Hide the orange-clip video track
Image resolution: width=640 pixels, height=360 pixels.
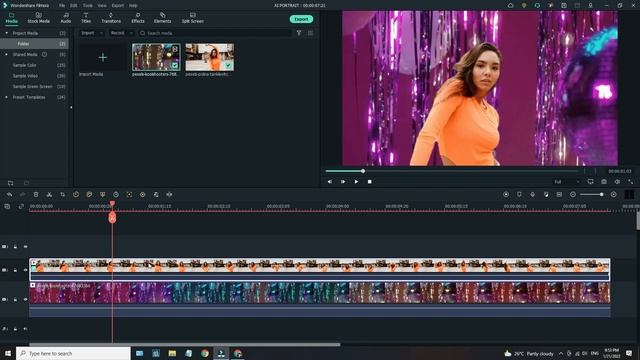(x=25, y=270)
